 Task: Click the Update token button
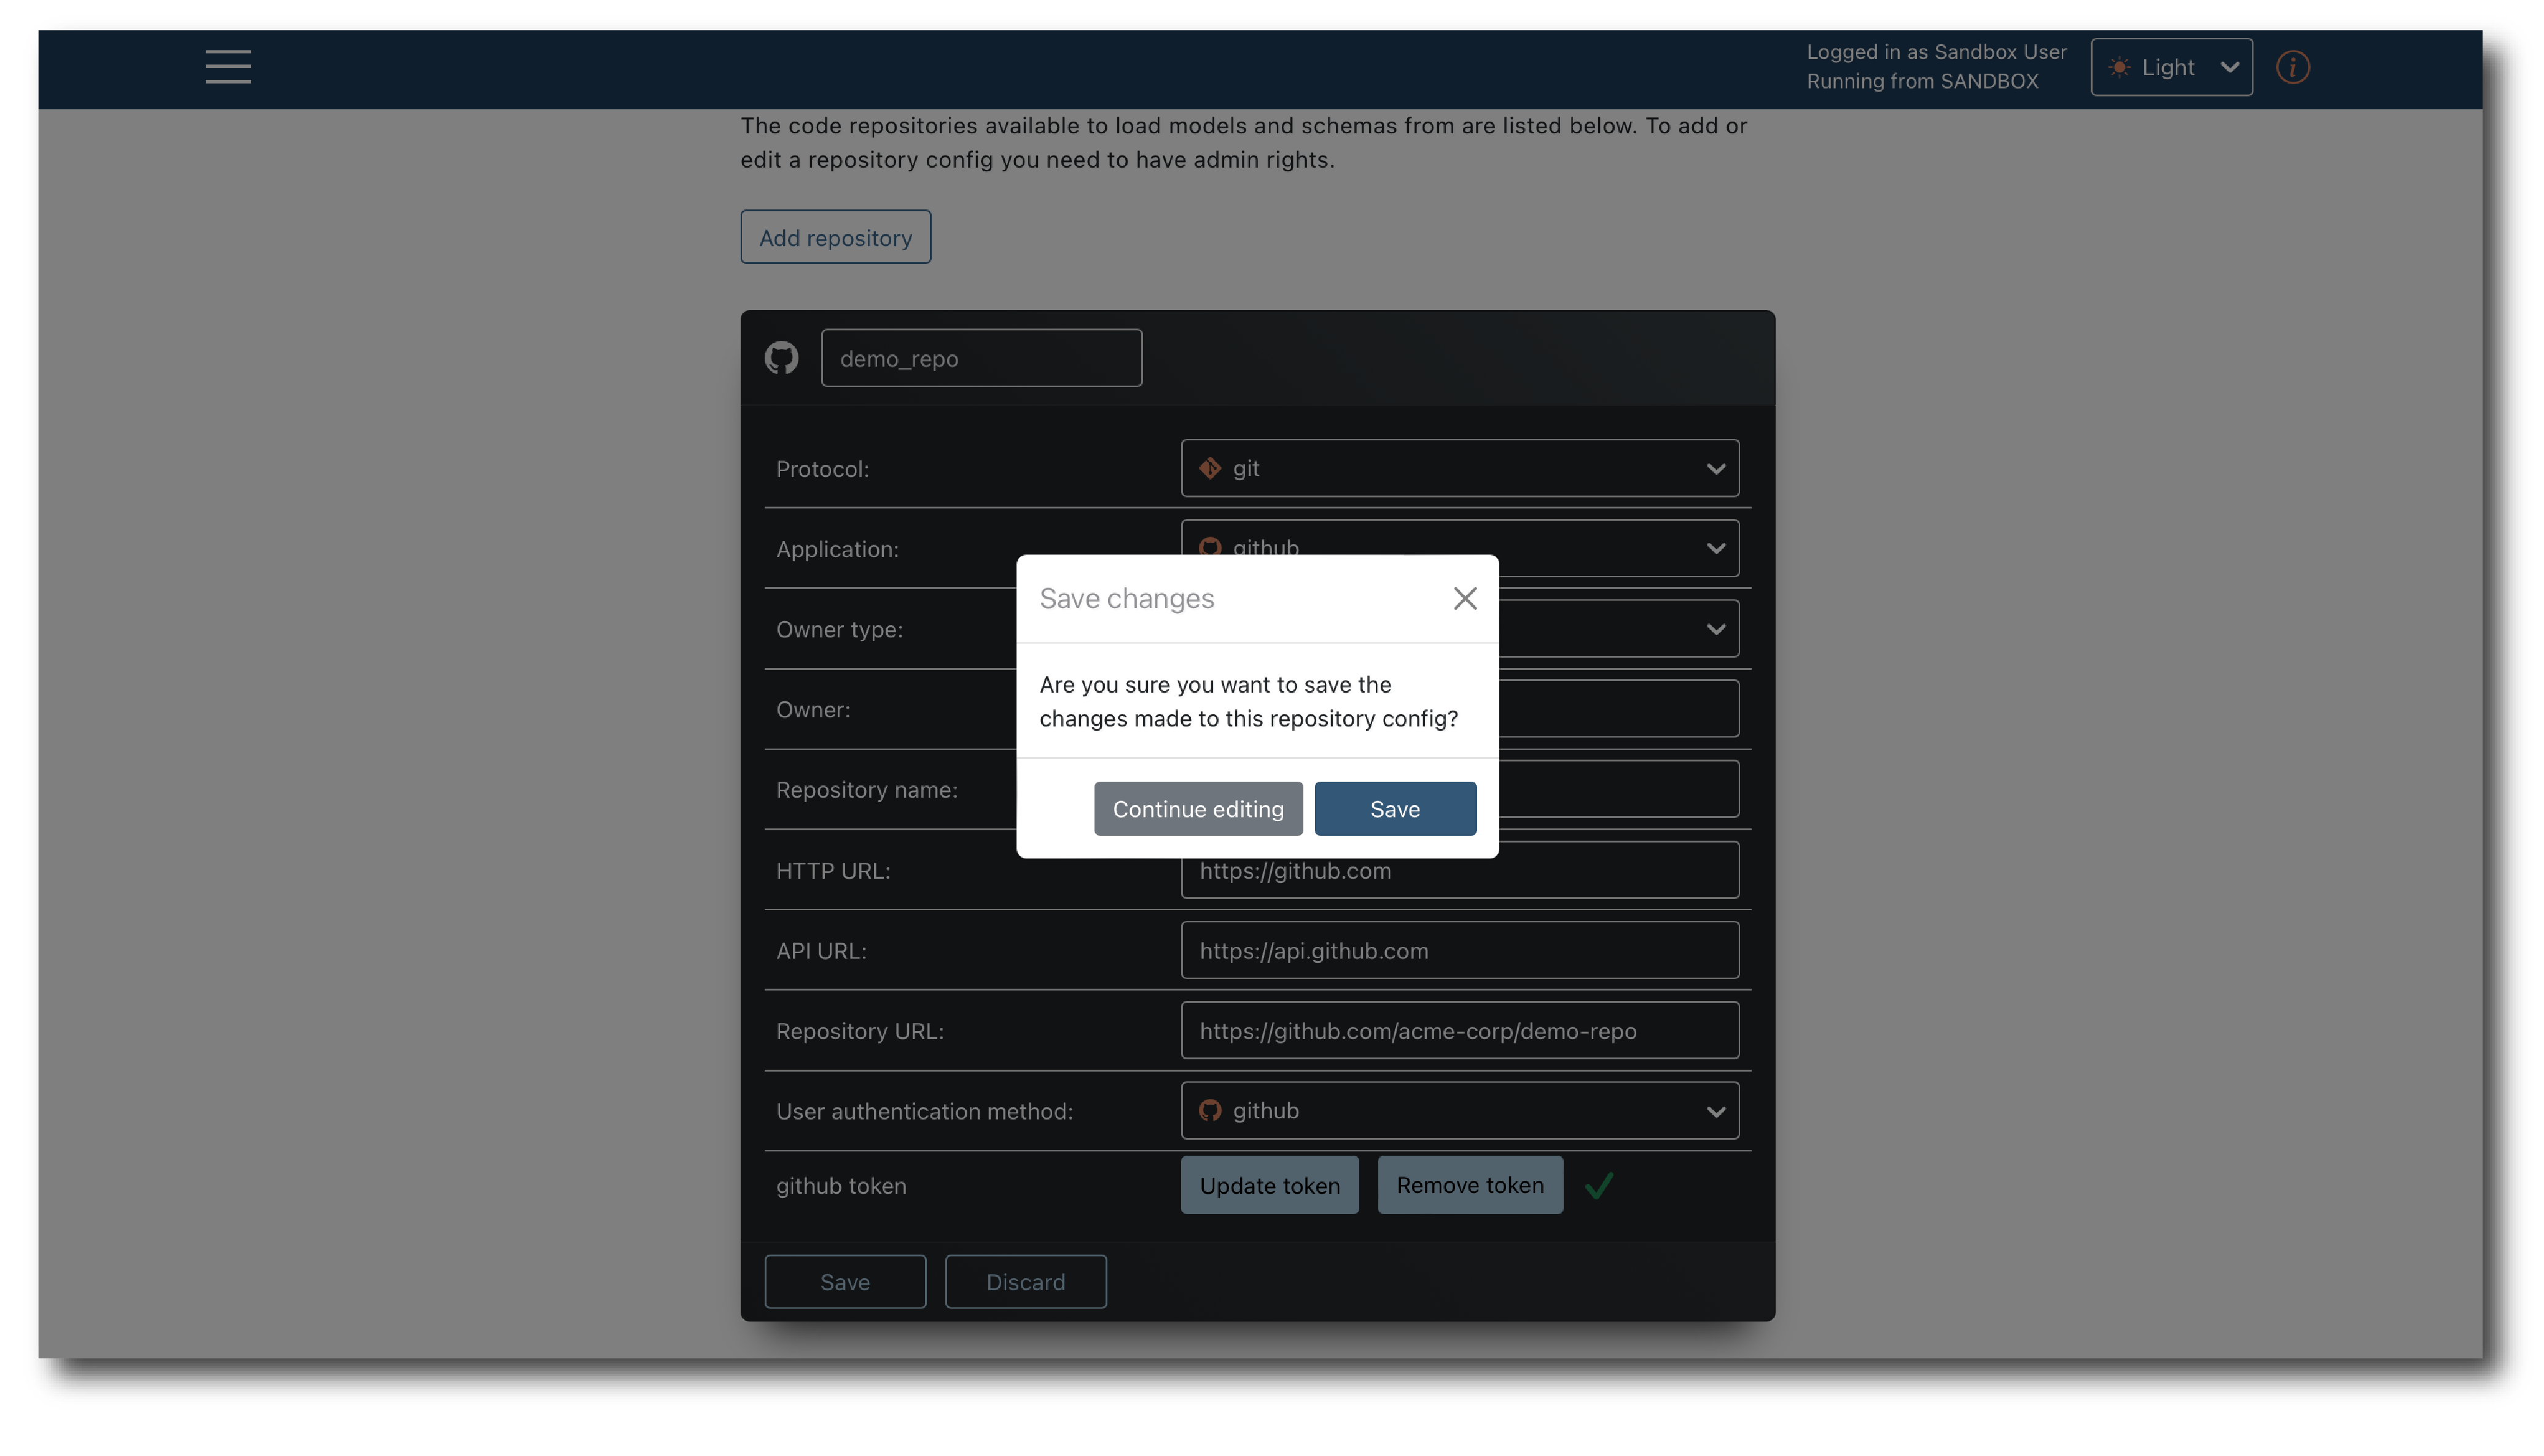pyautogui.click(x=1269, y=1185)
